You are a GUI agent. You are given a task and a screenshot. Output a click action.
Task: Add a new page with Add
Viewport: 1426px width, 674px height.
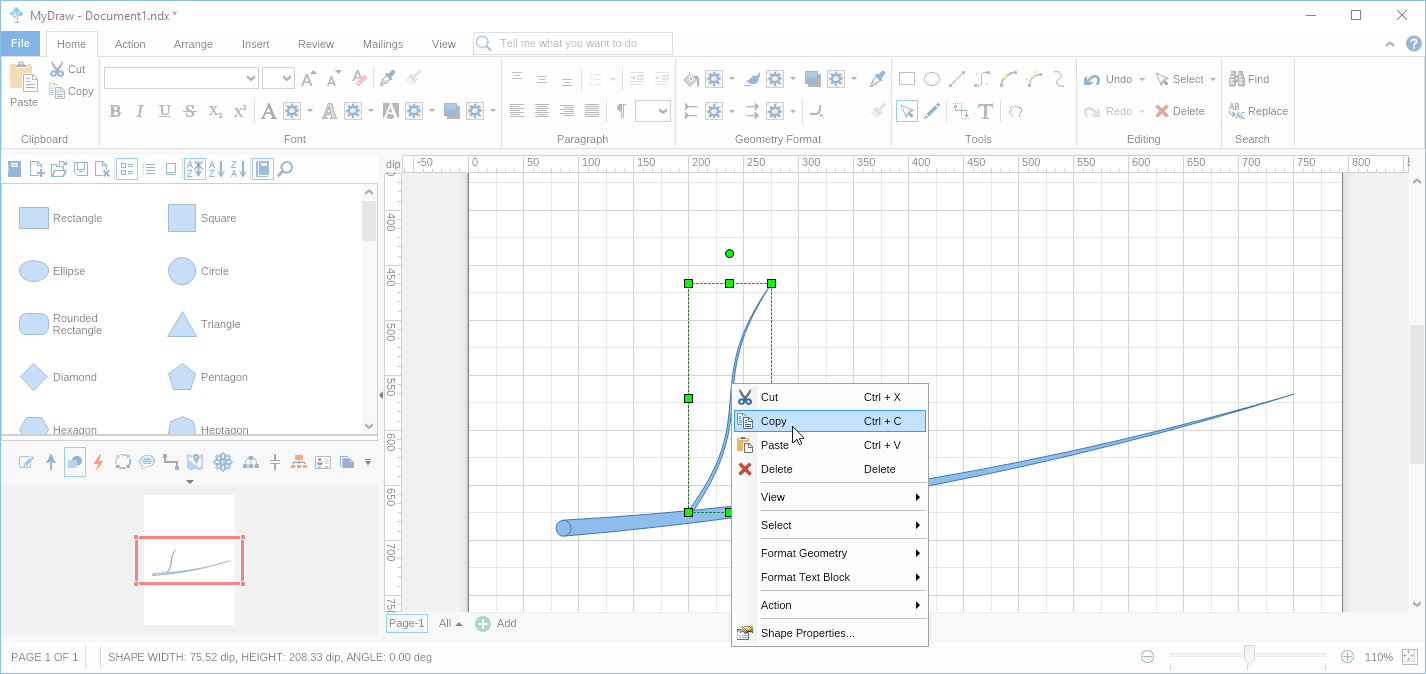pos(496,623)
